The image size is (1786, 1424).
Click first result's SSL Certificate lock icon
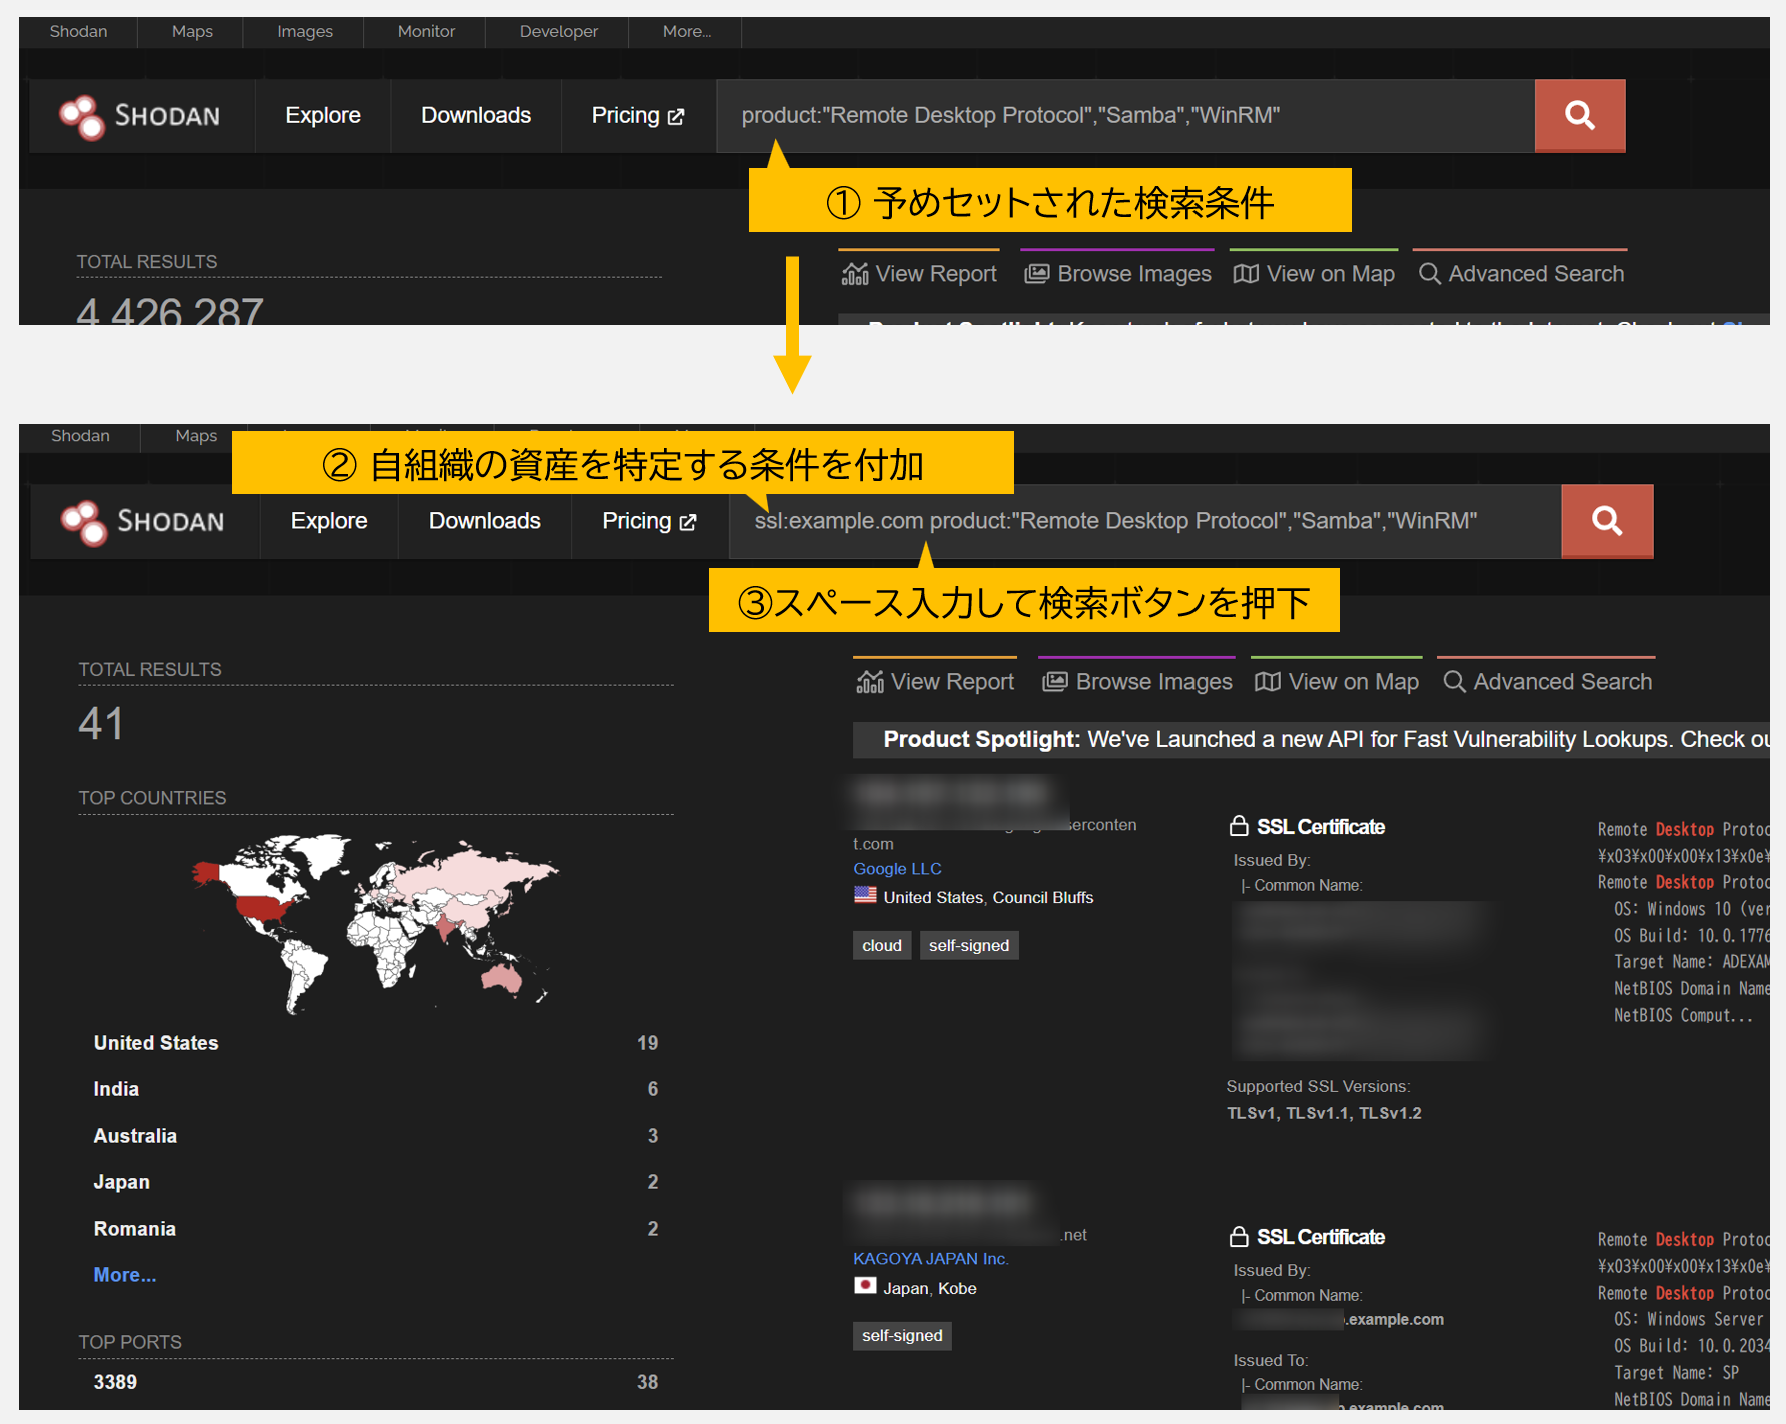tap(1239, 826)
